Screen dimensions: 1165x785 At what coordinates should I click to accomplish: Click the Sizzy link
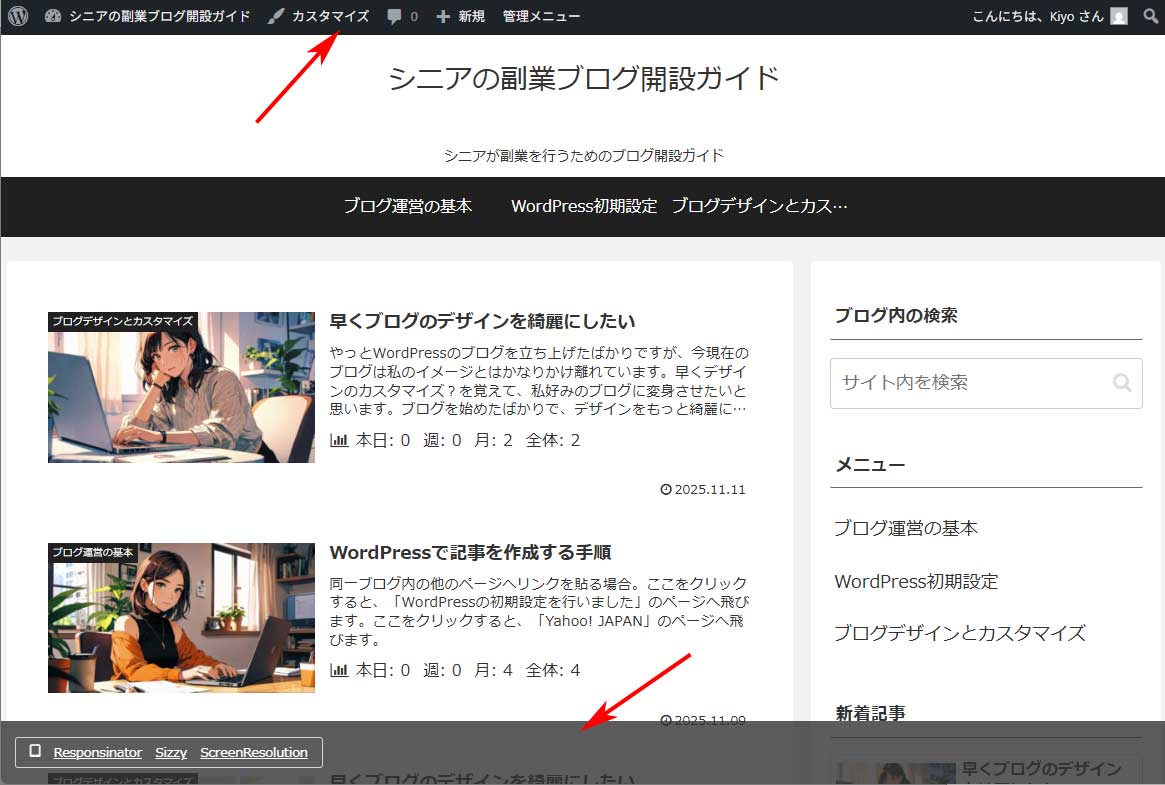click(170, 752)
